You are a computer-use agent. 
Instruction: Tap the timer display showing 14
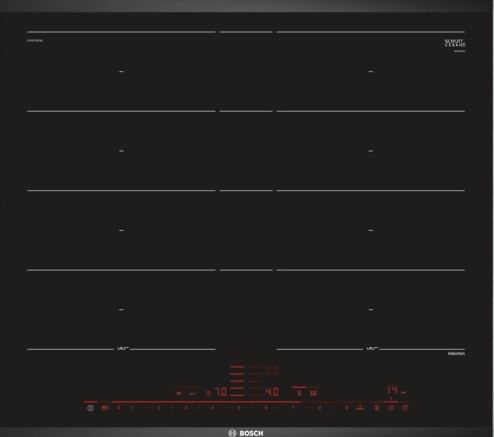393,390
